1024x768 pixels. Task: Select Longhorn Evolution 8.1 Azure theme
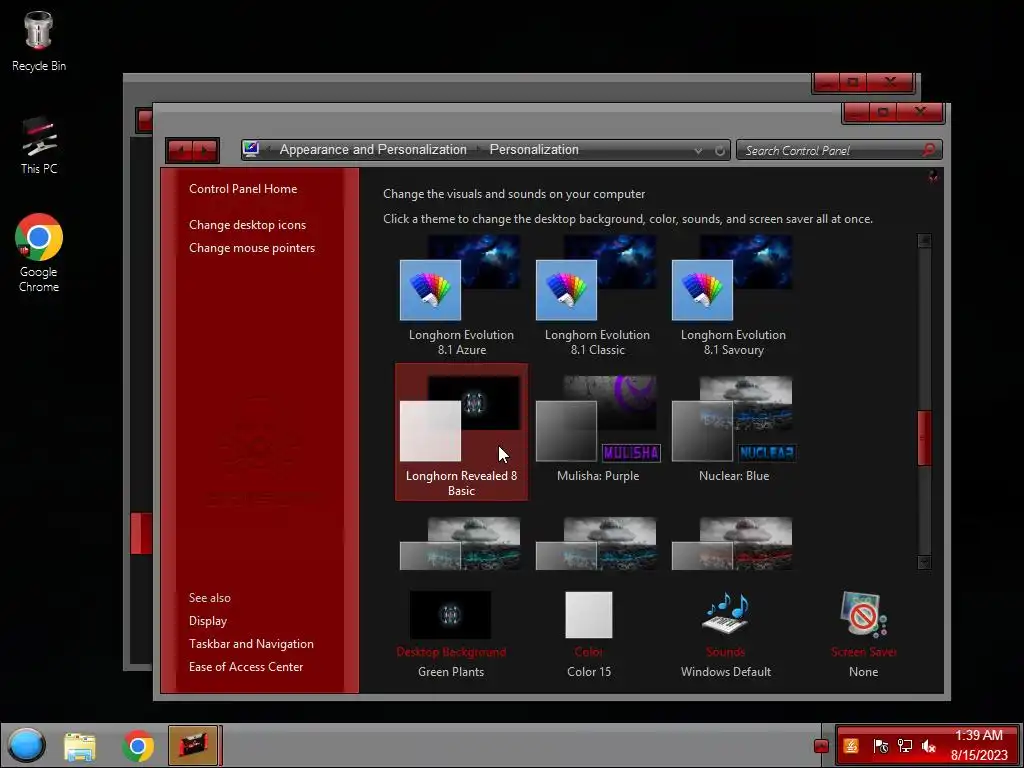(x=461, y=296)
